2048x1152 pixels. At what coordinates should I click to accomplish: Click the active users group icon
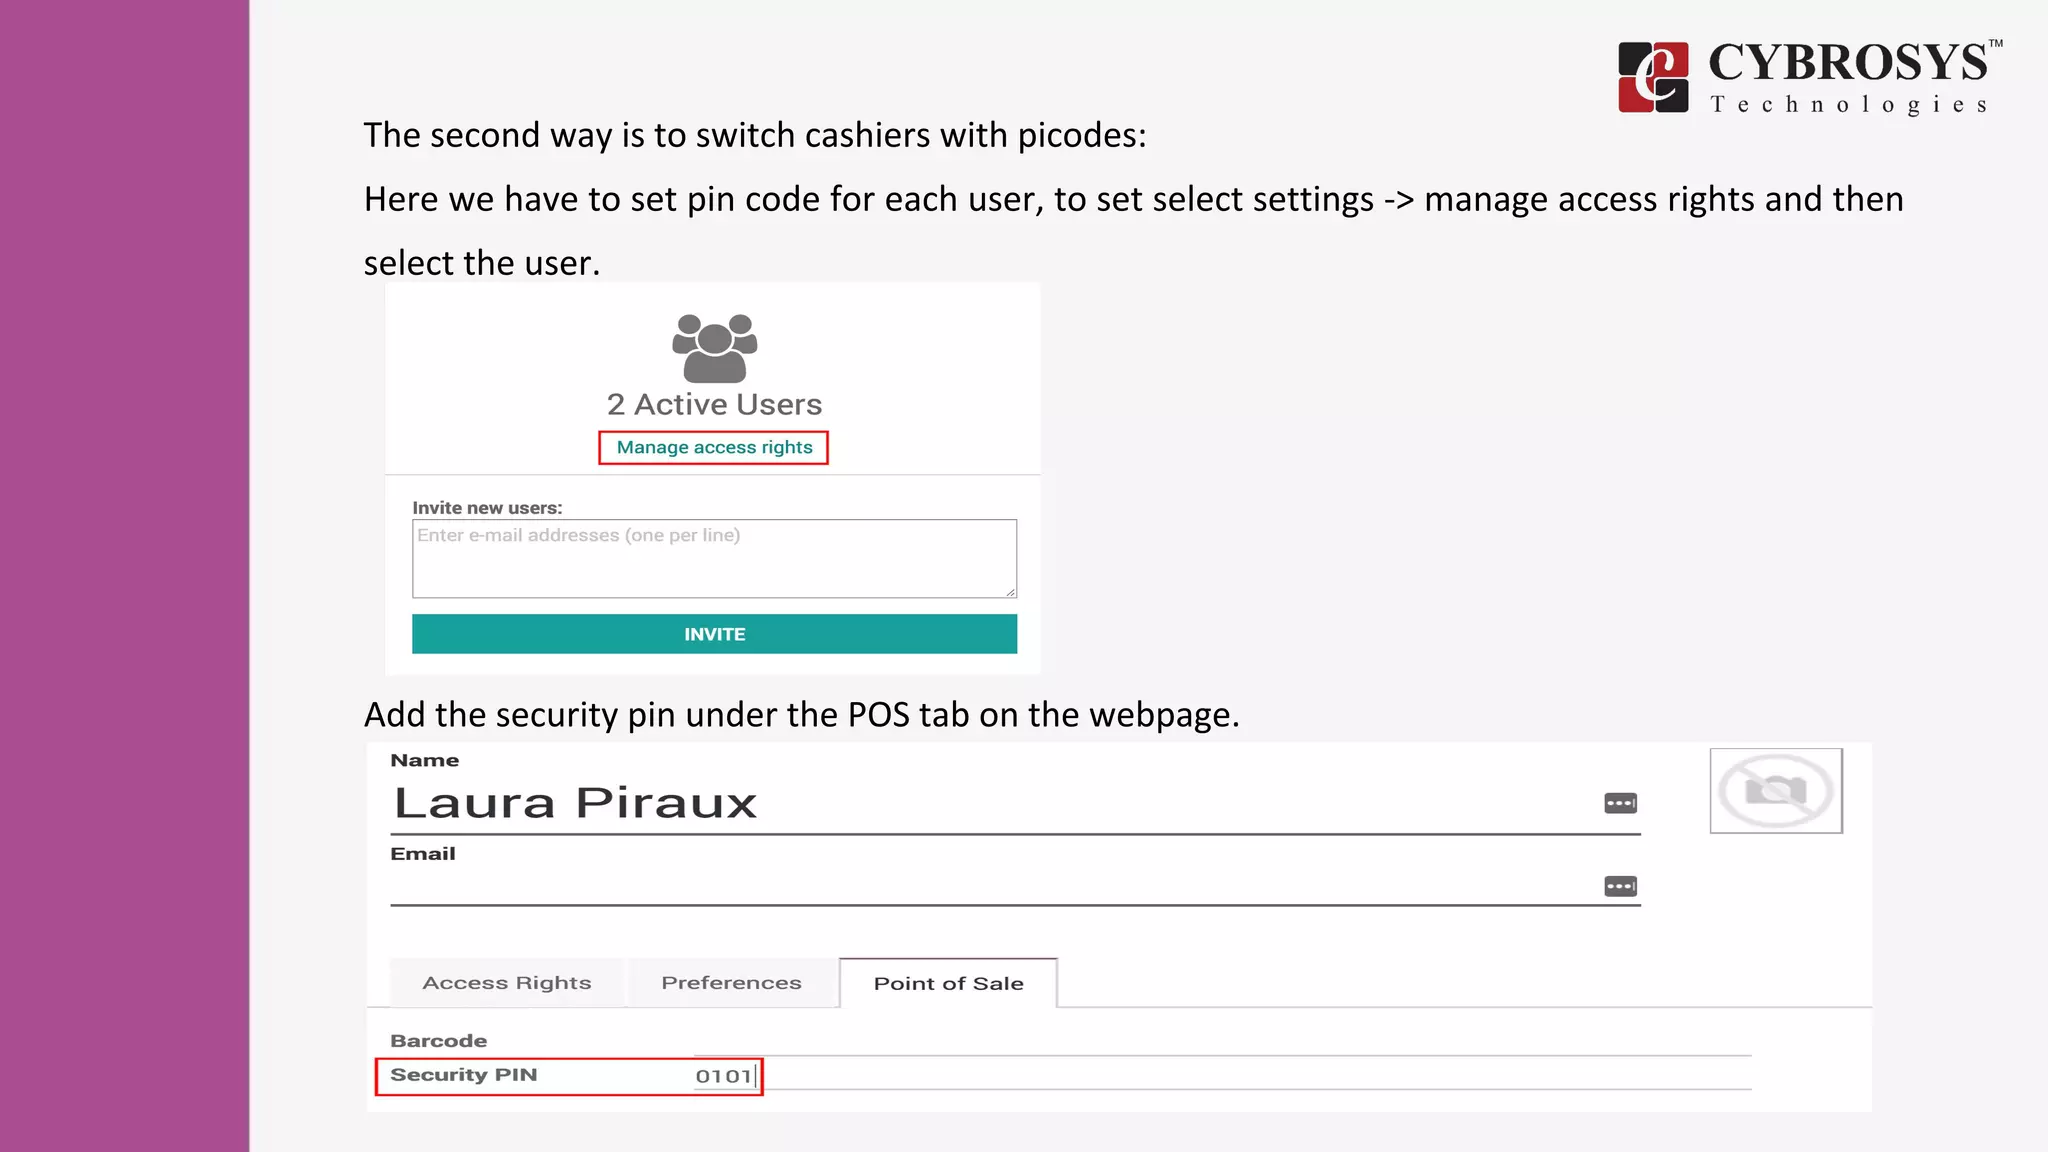tap(714, 348)
